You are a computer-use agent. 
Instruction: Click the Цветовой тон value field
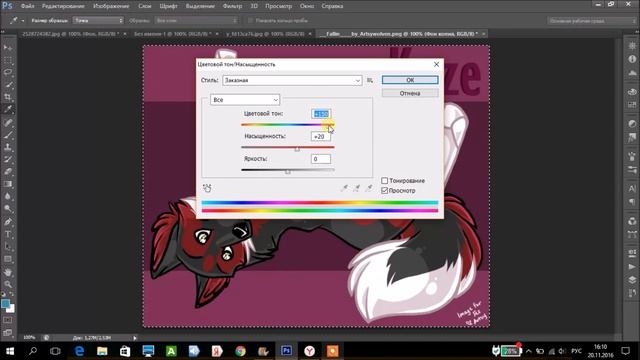point(321,114)
